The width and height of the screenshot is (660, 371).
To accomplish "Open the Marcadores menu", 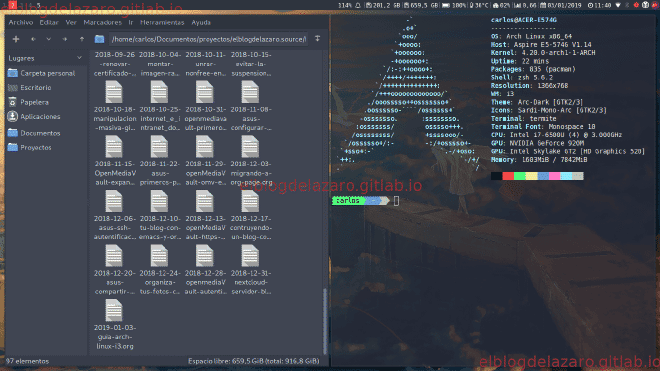I will (102, 22).
